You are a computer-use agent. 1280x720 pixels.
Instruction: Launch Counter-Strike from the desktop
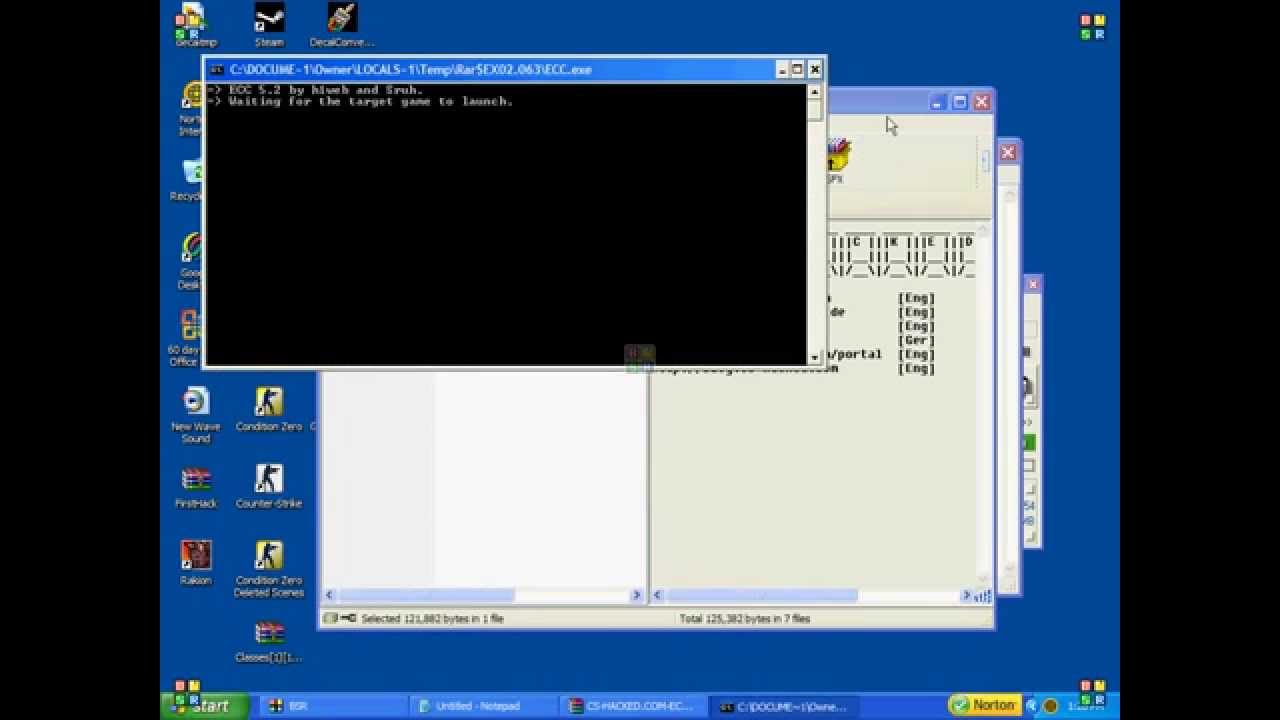pyautogui.click(x=269, y=487)
